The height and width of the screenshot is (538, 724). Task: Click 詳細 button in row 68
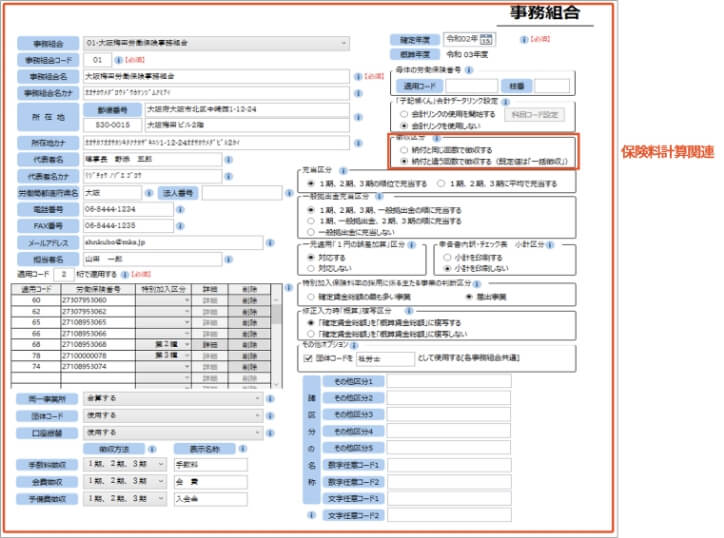click(x=210, y=345)
